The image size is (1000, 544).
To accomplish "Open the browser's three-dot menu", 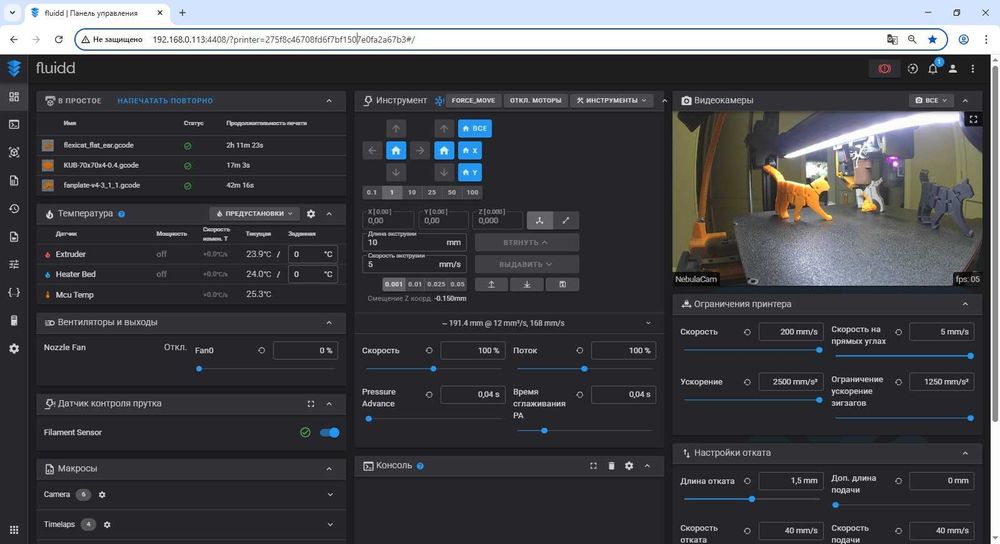I will click(x=985, y=40).
